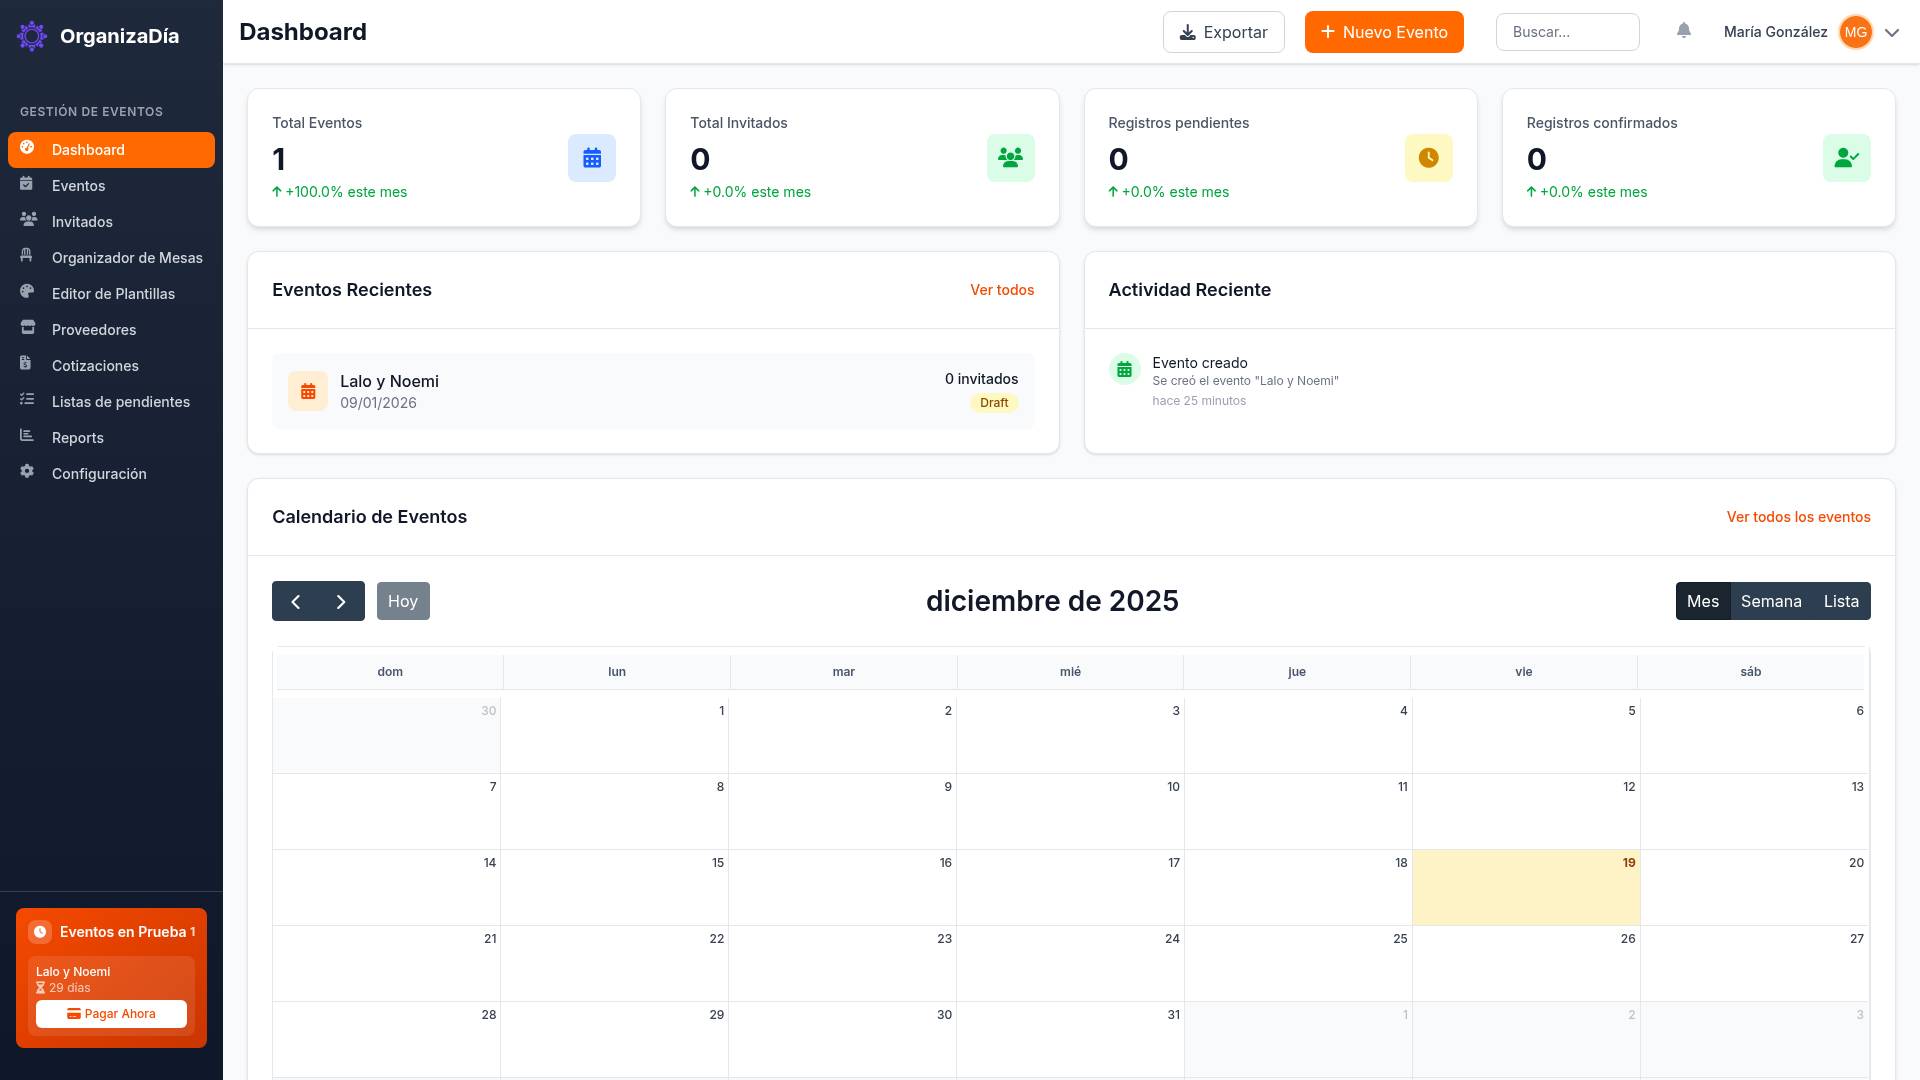Click the Nuevo Evento button
Viewport: 1920px width, 1080px height.
[x=1384, y=32]
